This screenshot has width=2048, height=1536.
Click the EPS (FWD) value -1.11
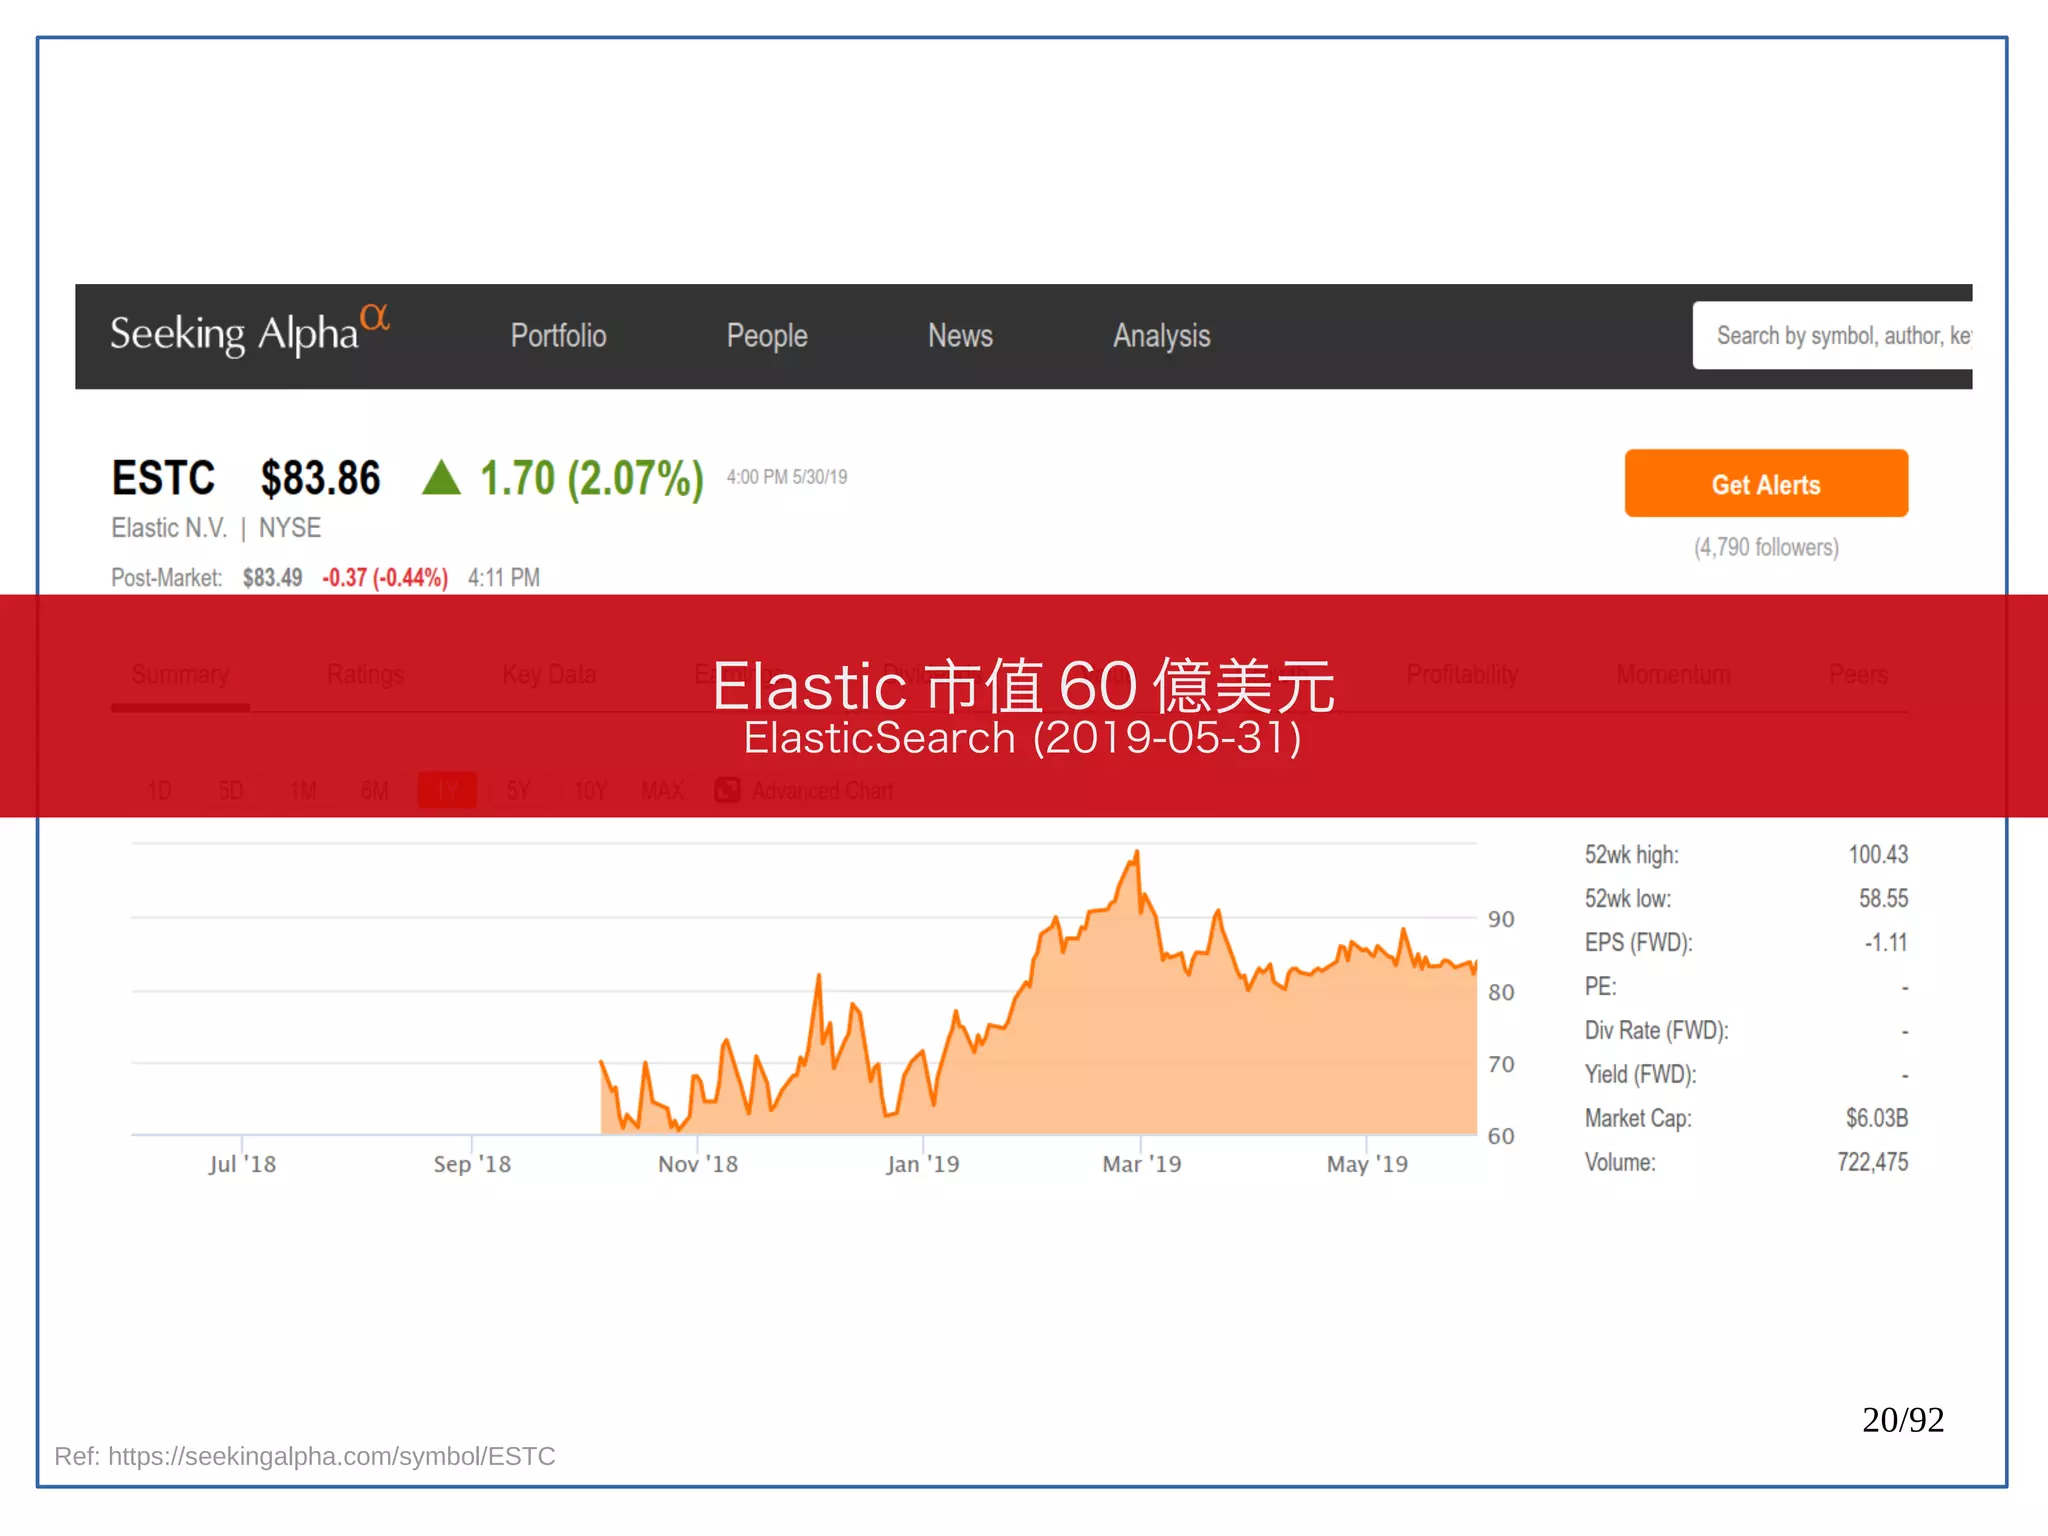[x=1886, y=943]
